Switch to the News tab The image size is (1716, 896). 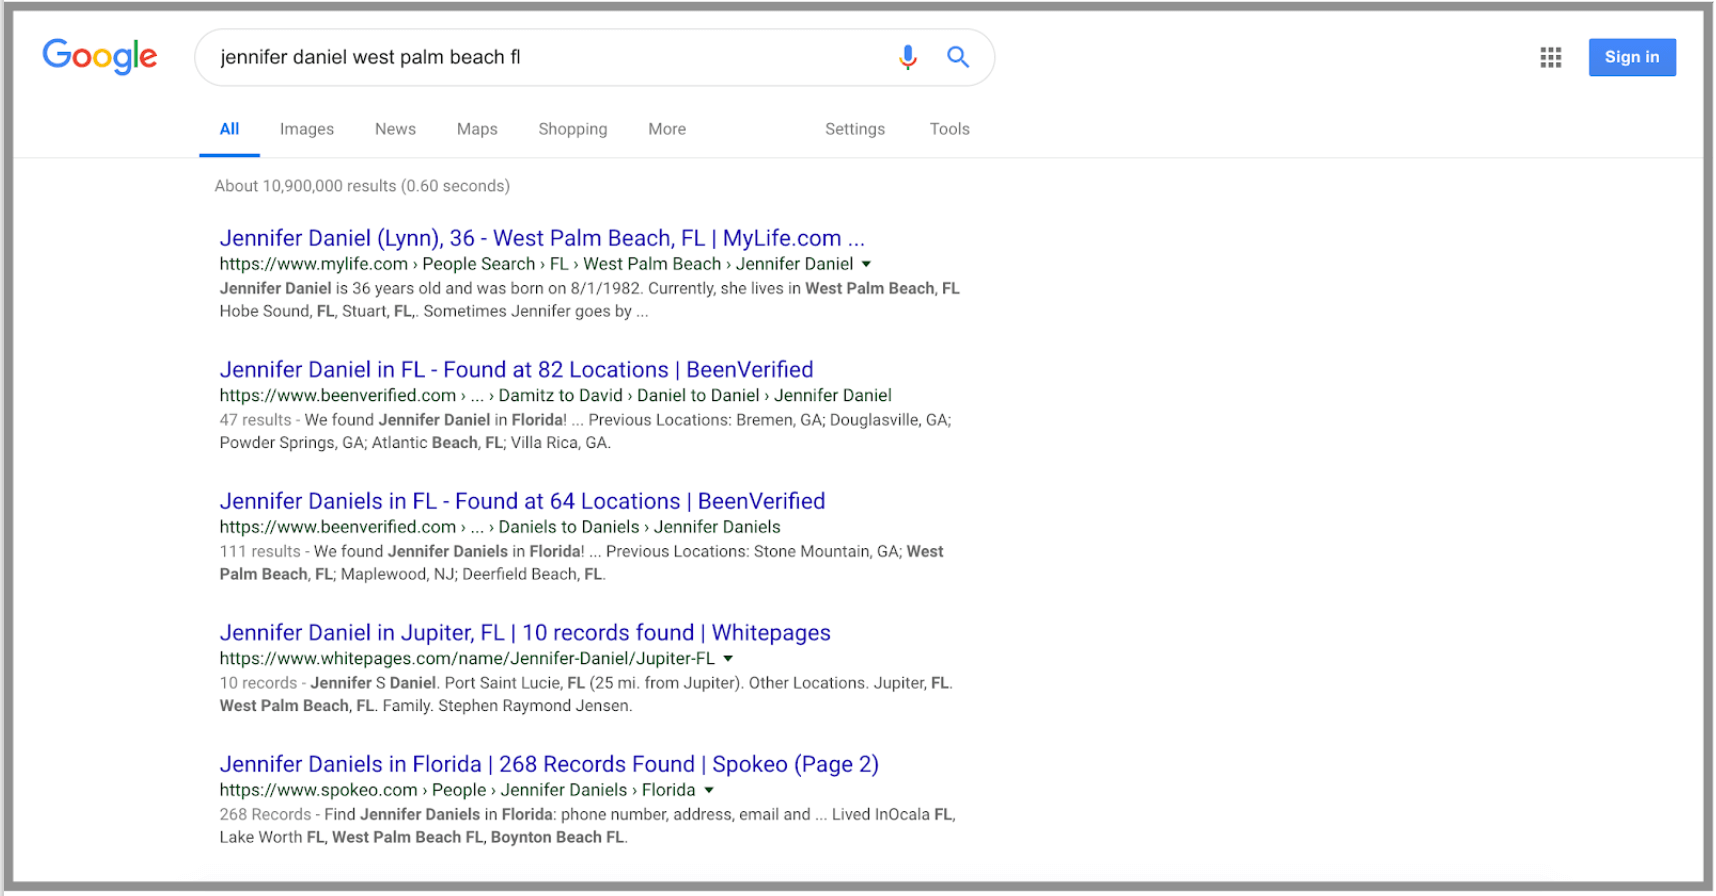[395, 129]
